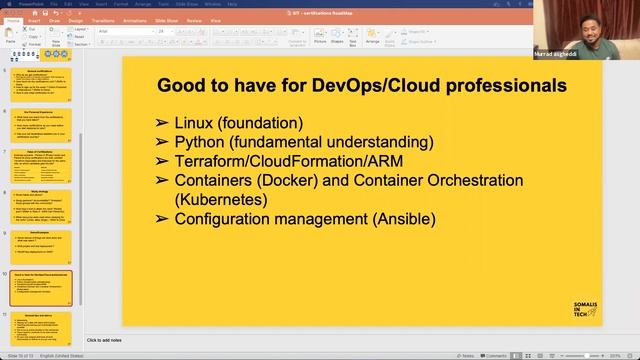Select slide 11 thumbnail
Screen dimensions: 640x360
41,329
